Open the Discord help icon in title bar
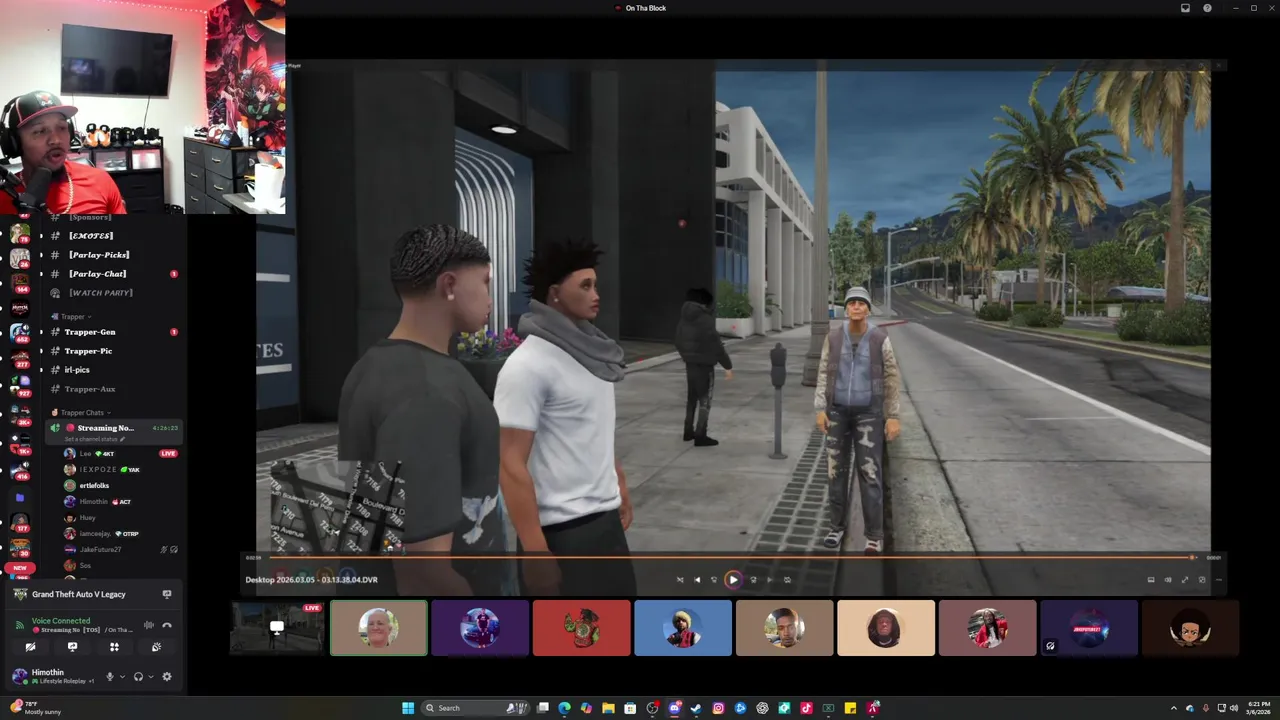This screenshot has height=720, width=1280. pyautogui.click(x=1207, y=8)
